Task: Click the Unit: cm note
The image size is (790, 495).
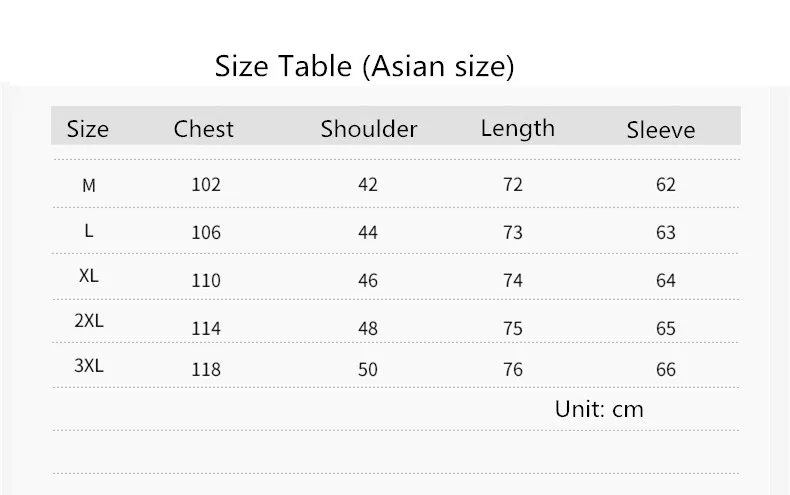Action: pyautogui.click(x=599, y=409)
